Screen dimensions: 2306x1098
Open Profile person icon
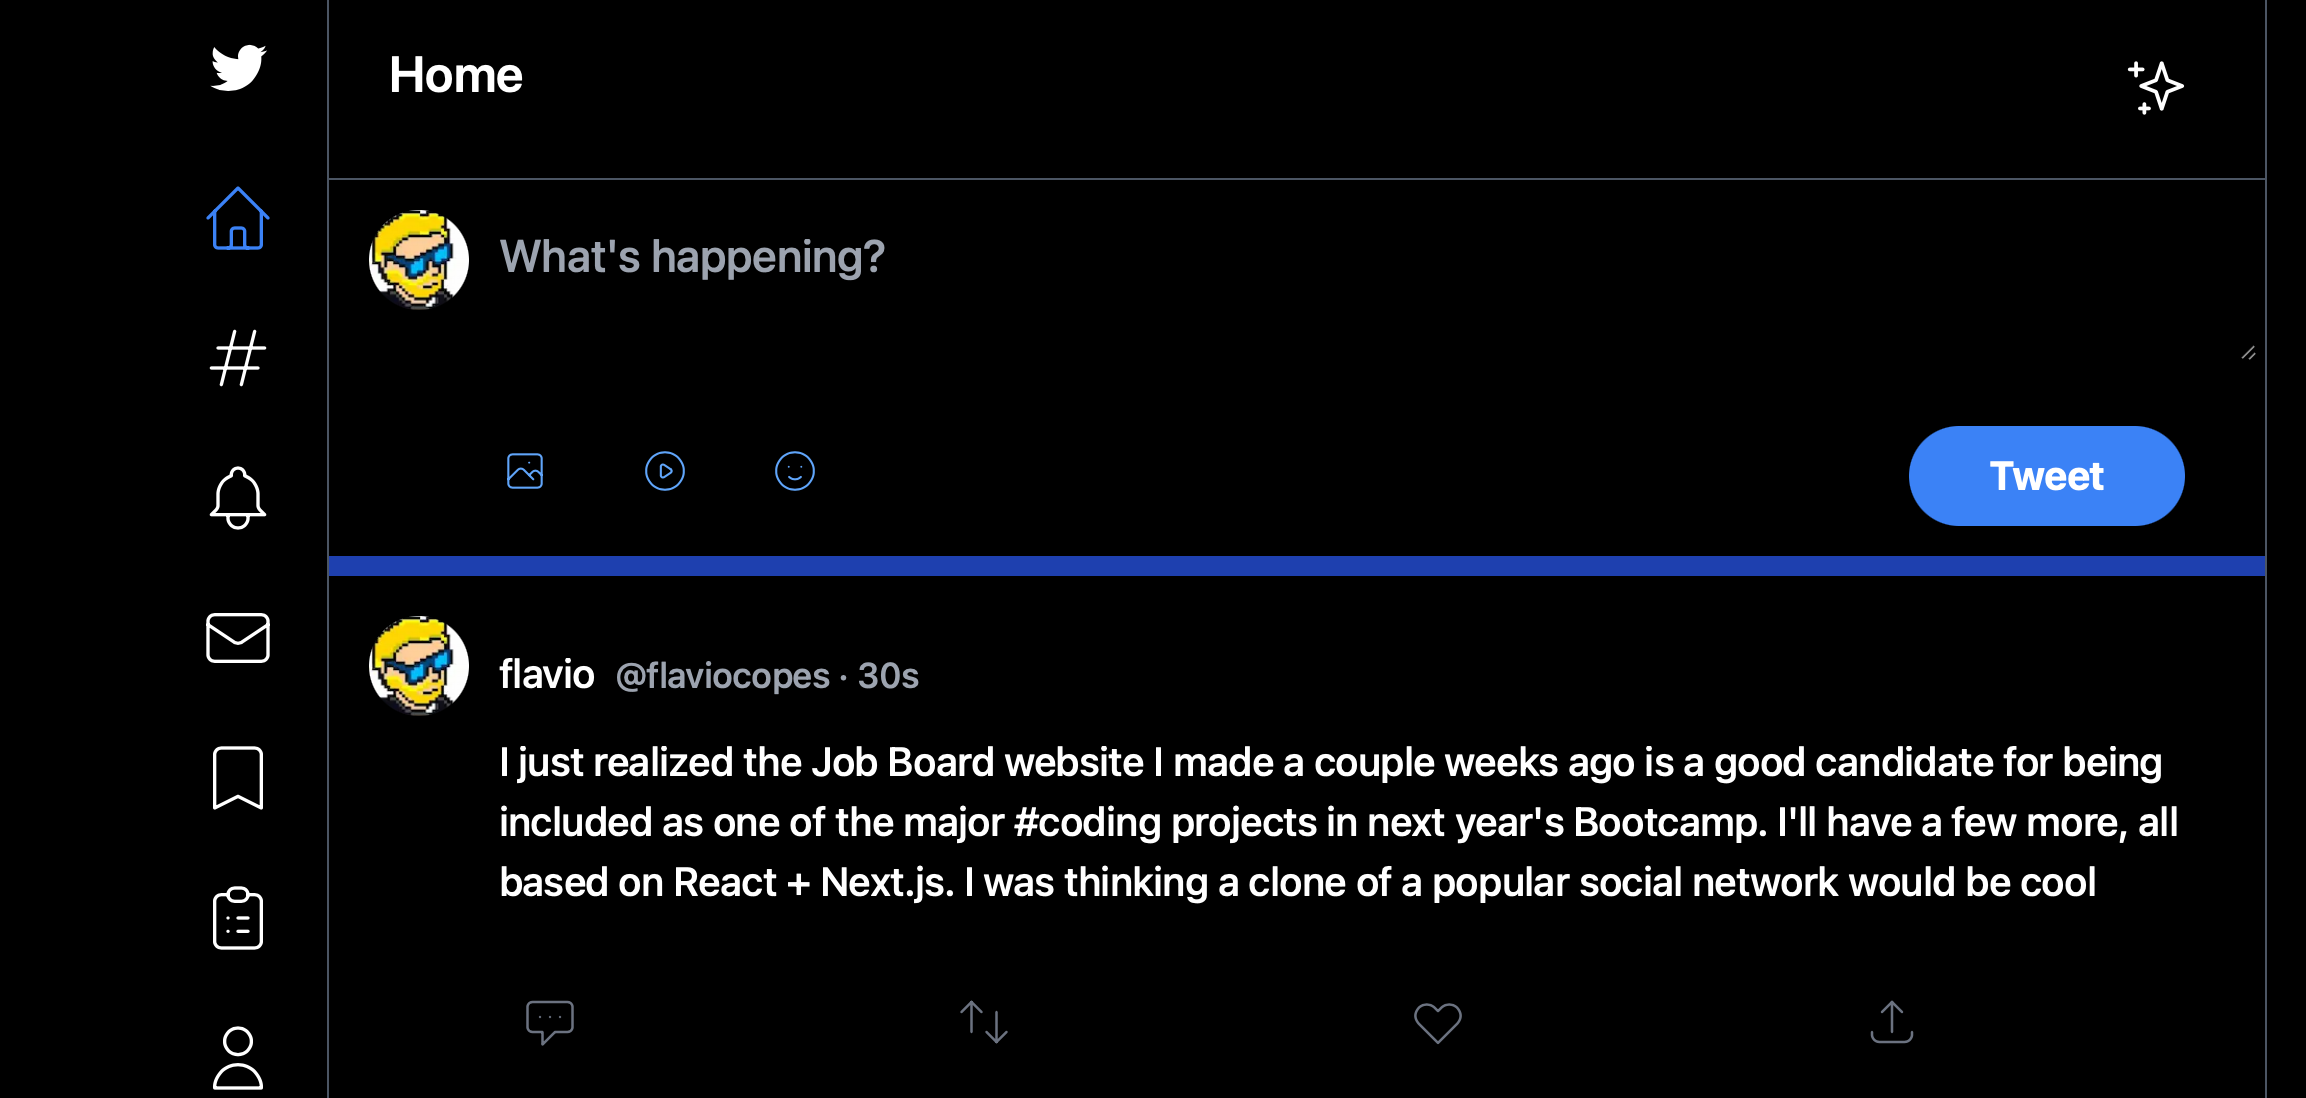click(238, 1057)
